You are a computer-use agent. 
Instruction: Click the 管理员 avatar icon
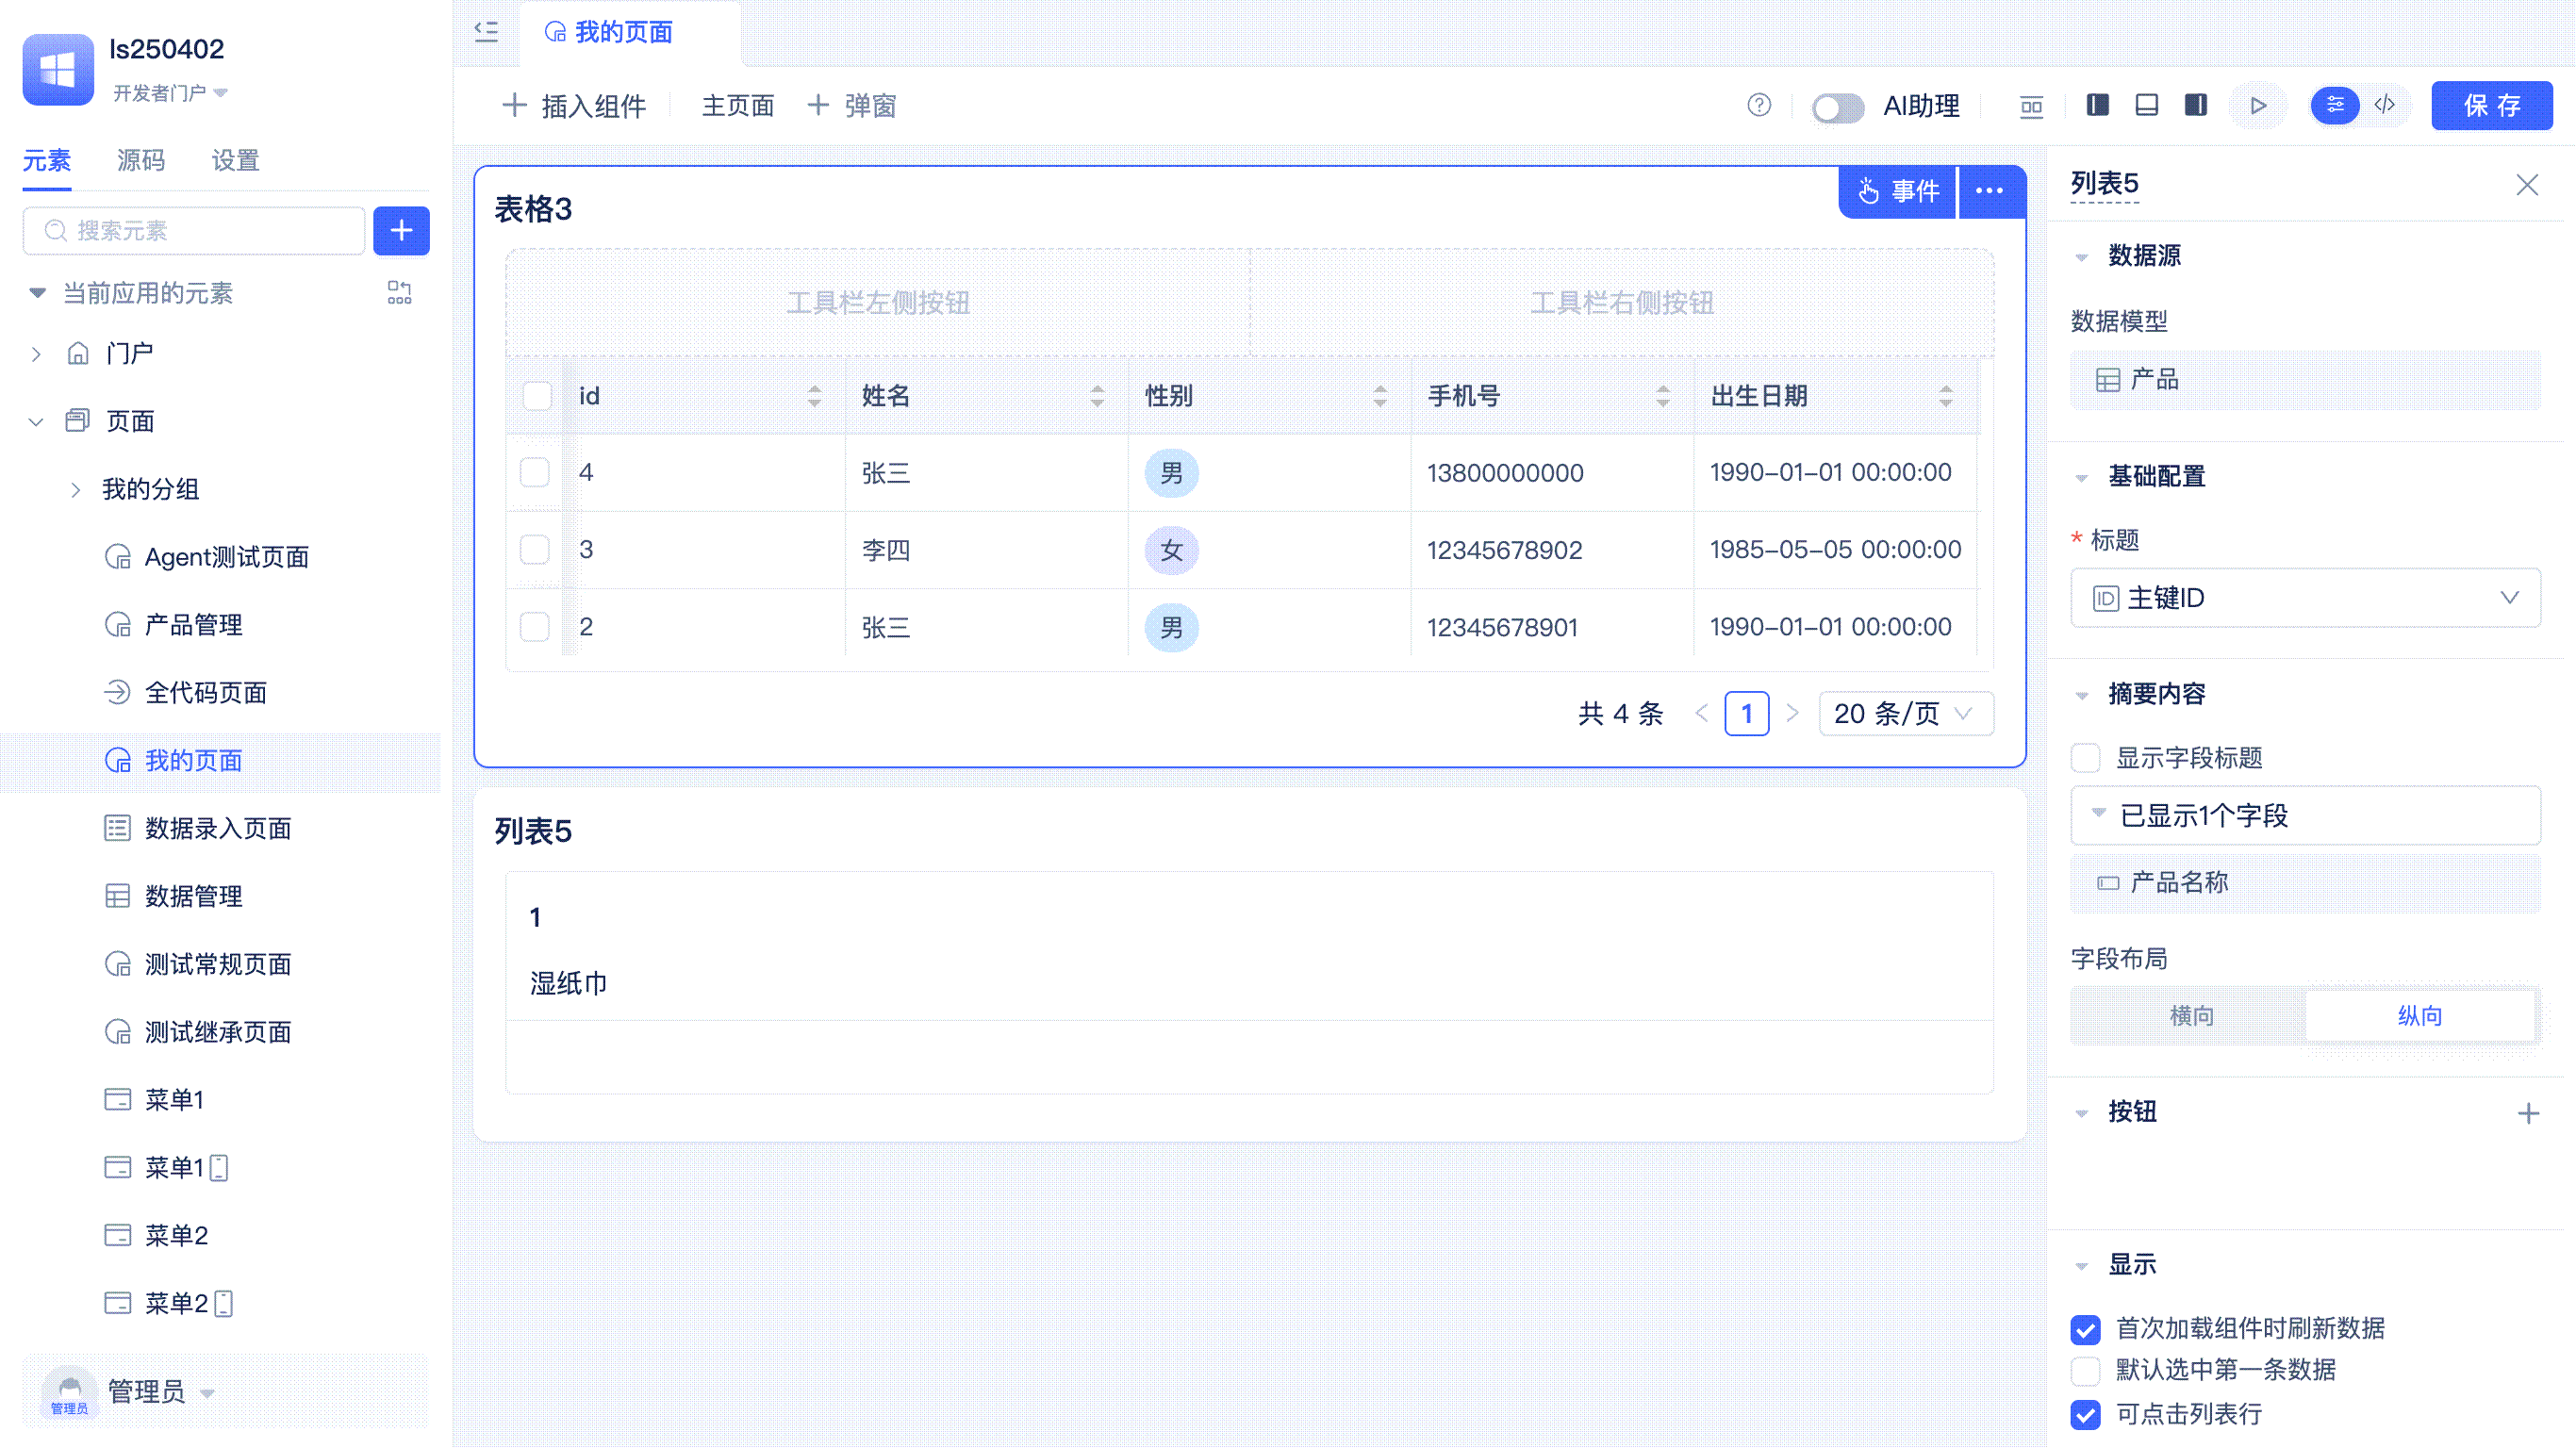point(69,1391)
